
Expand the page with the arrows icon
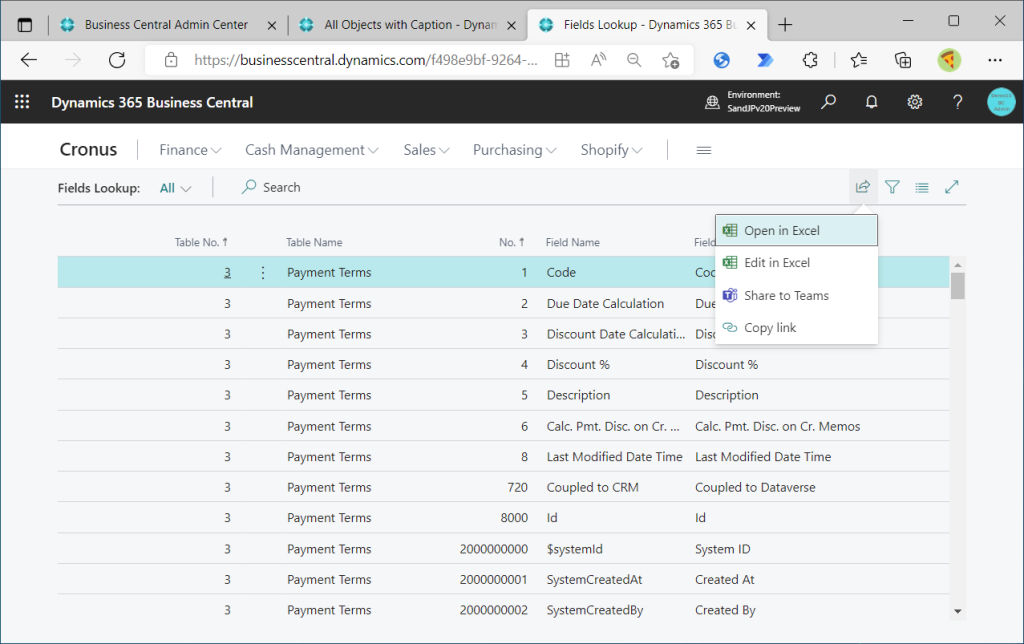[952, 187]
